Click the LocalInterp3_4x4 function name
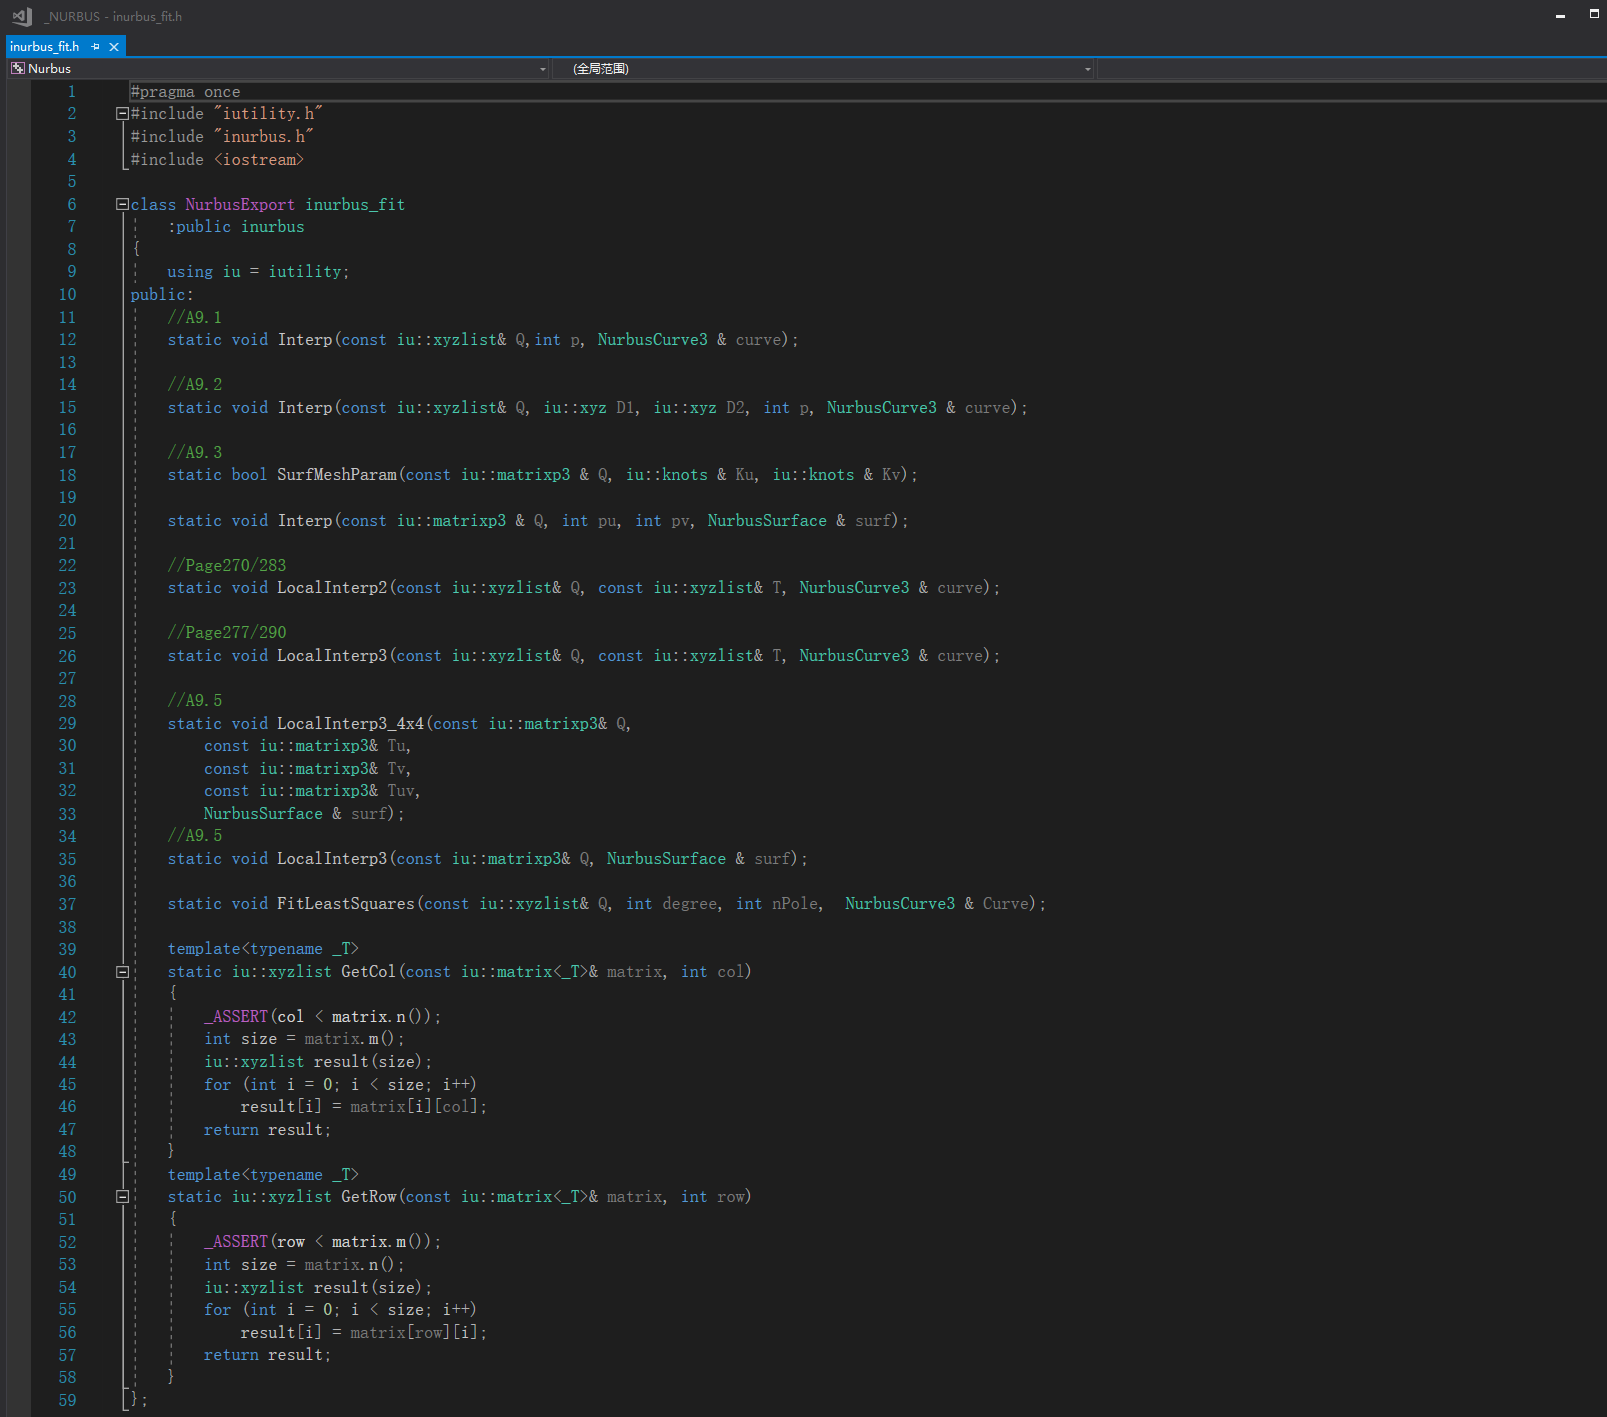The height and width of the screenshot is (1417, 1607). coord(350,724)
